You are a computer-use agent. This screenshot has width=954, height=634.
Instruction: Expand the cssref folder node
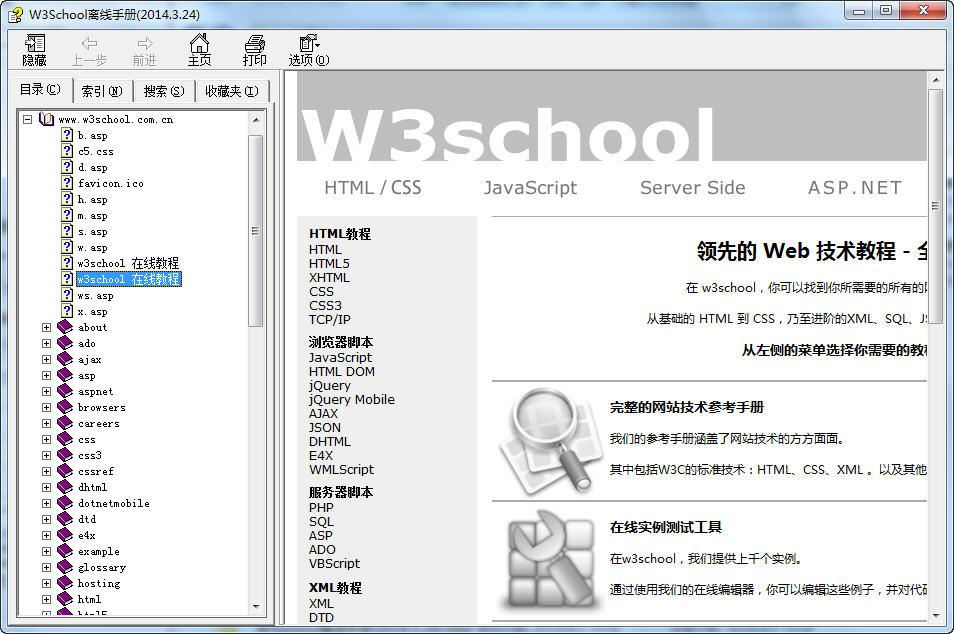[x=46, y=471]
